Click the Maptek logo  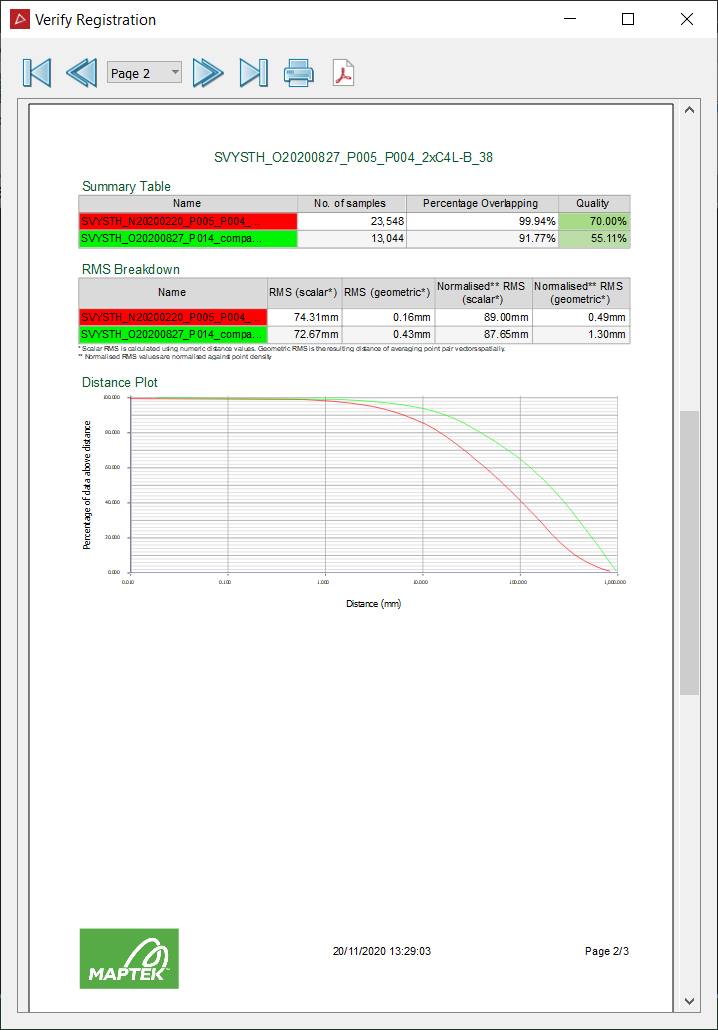point(129,958)
